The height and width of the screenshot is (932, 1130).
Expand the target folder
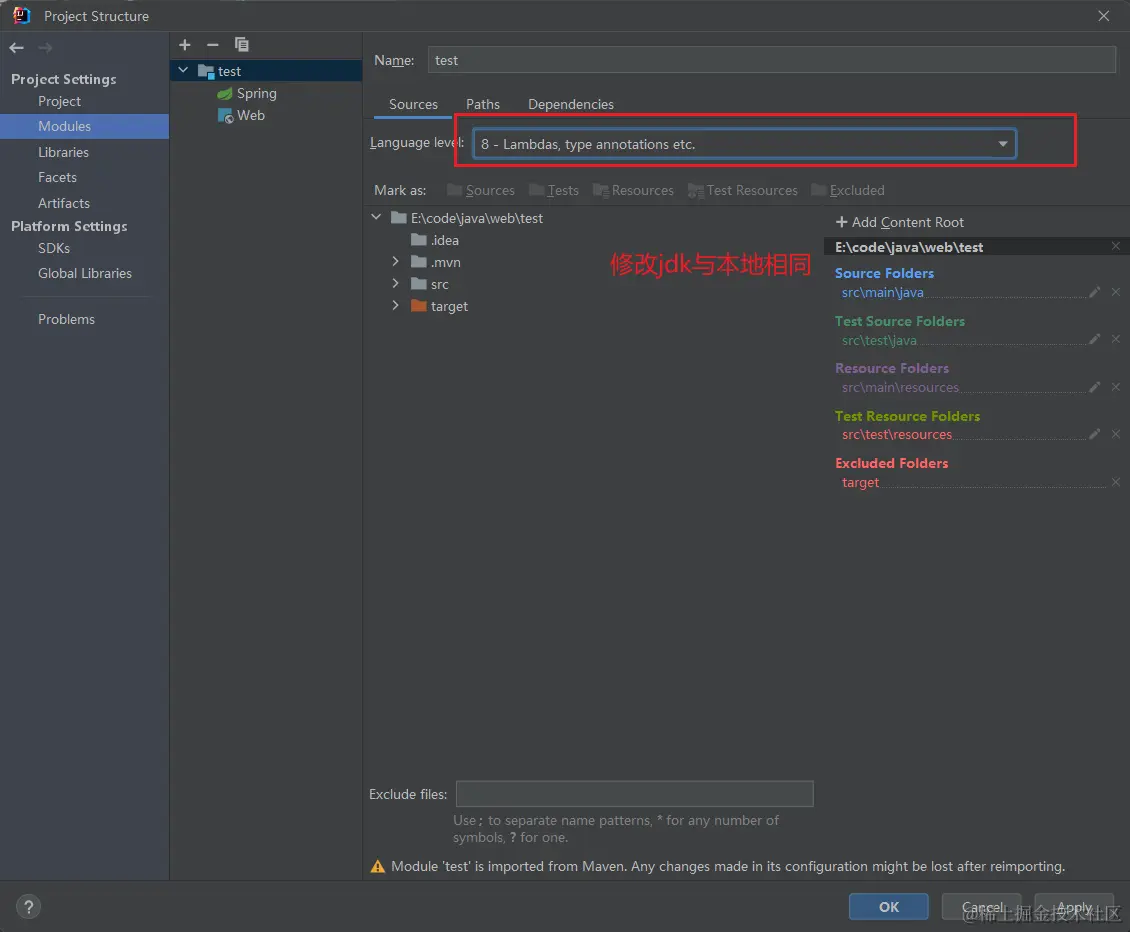point(396,305)
